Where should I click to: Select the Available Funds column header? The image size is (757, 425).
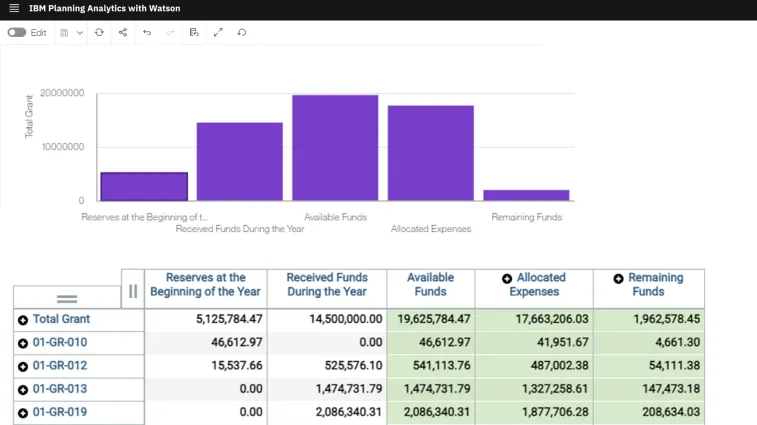[430, 285]
